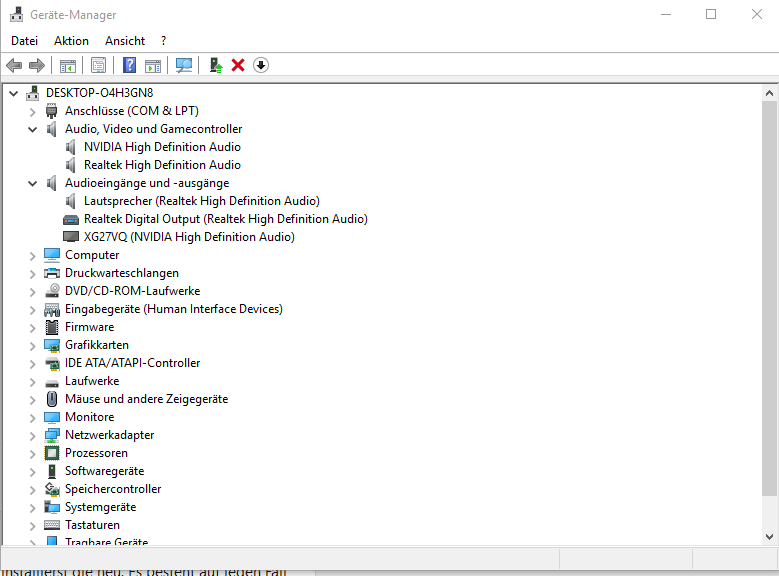The height and width of the screenshot is (576, 779).
Task: Select the Druckwarteschlangen label
Action: click(122, 273)
